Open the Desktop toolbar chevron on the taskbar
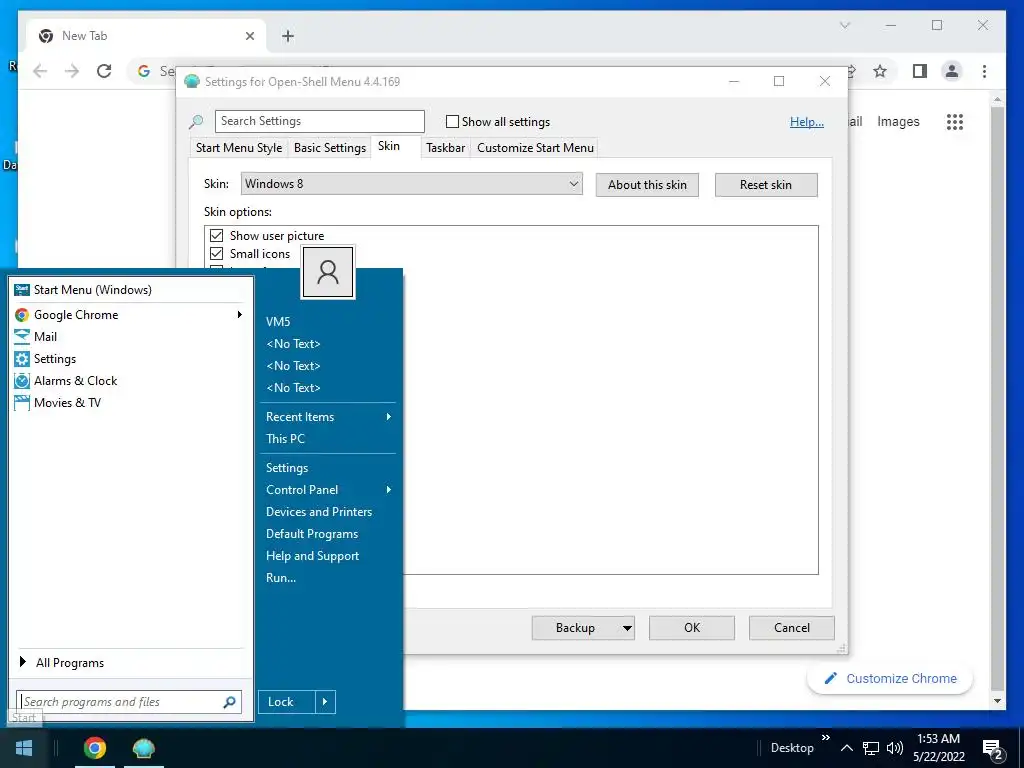 tap(825, 737)
